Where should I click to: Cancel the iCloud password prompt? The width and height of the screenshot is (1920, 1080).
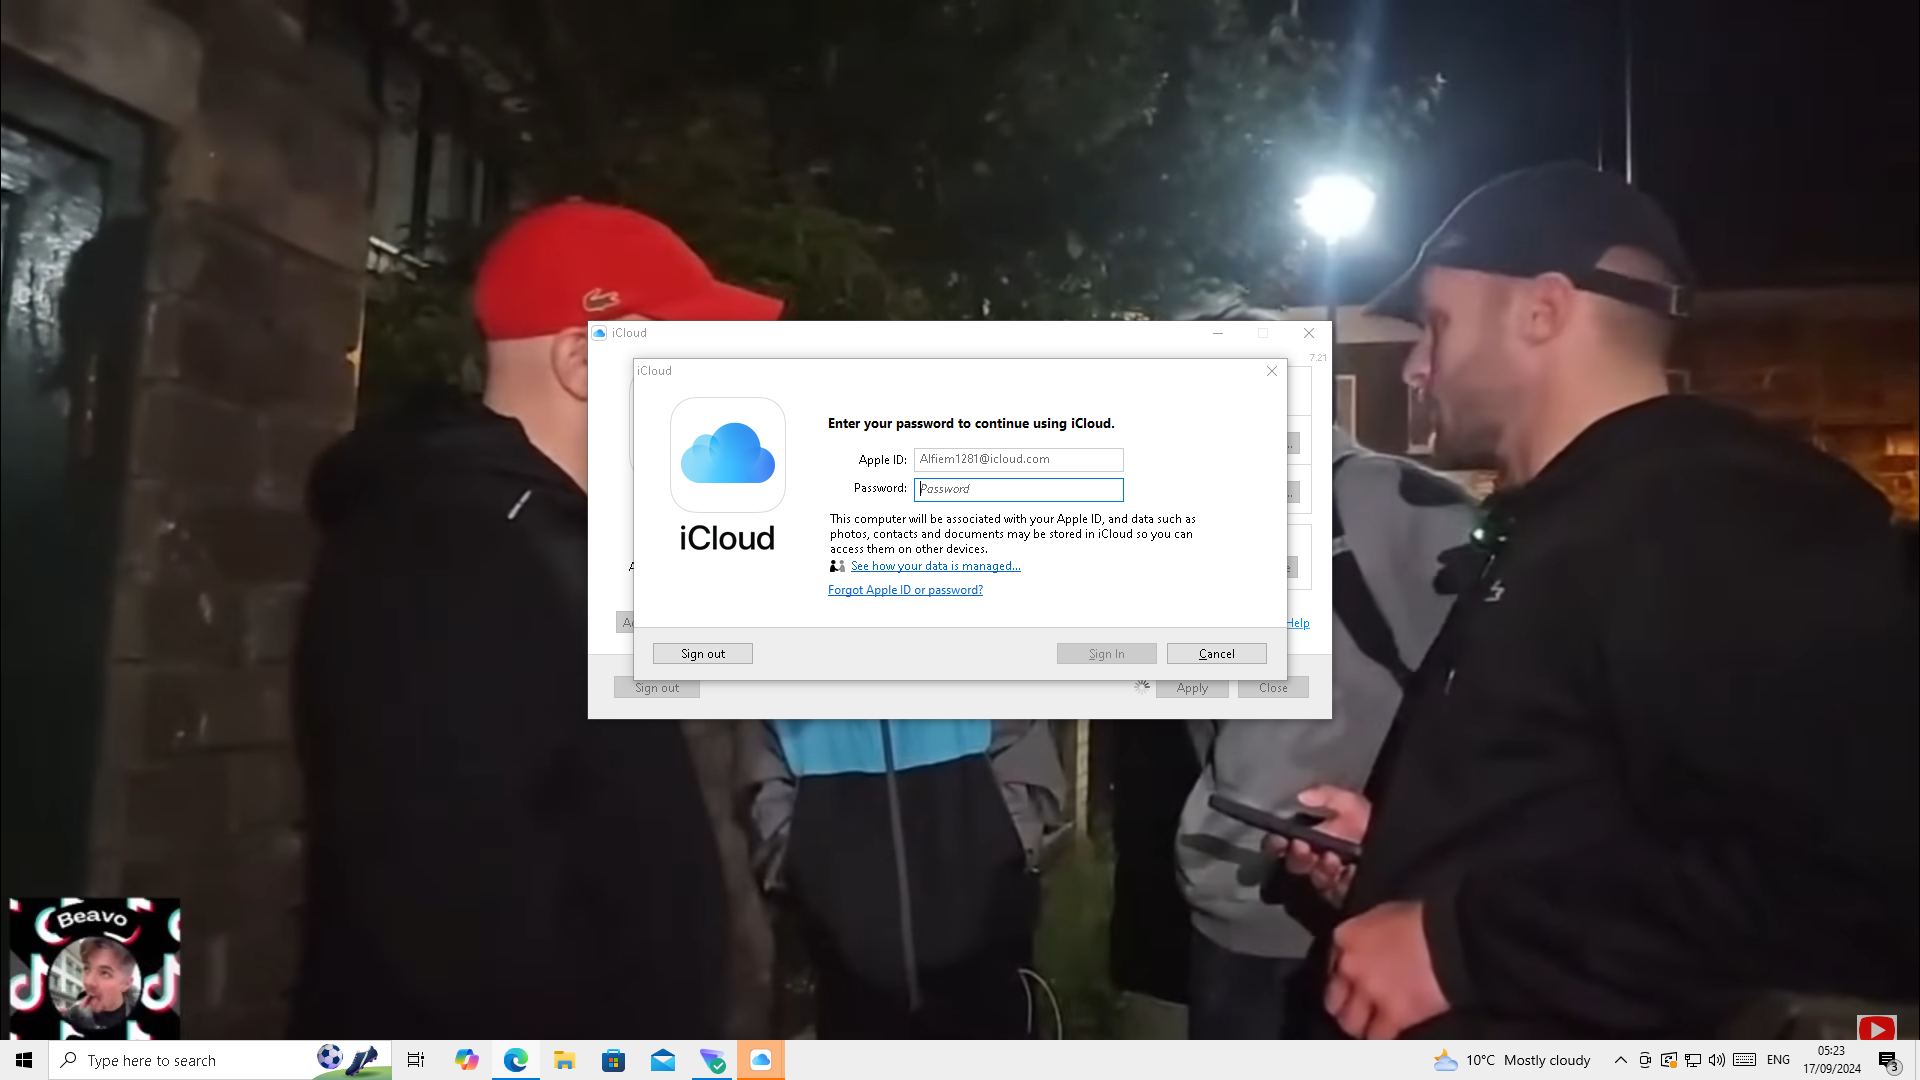coord(1216,654)
